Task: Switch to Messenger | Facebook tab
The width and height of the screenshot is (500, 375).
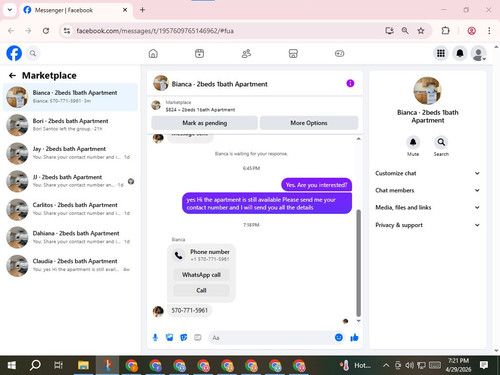Action: coord(76,10)
